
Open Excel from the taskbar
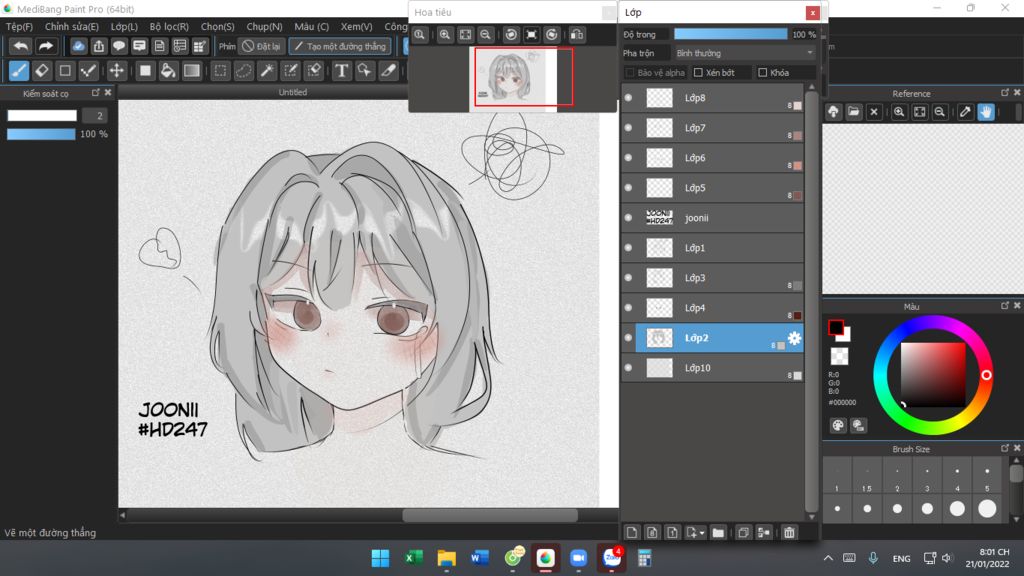pyautogui.click(x=413, y=558)
